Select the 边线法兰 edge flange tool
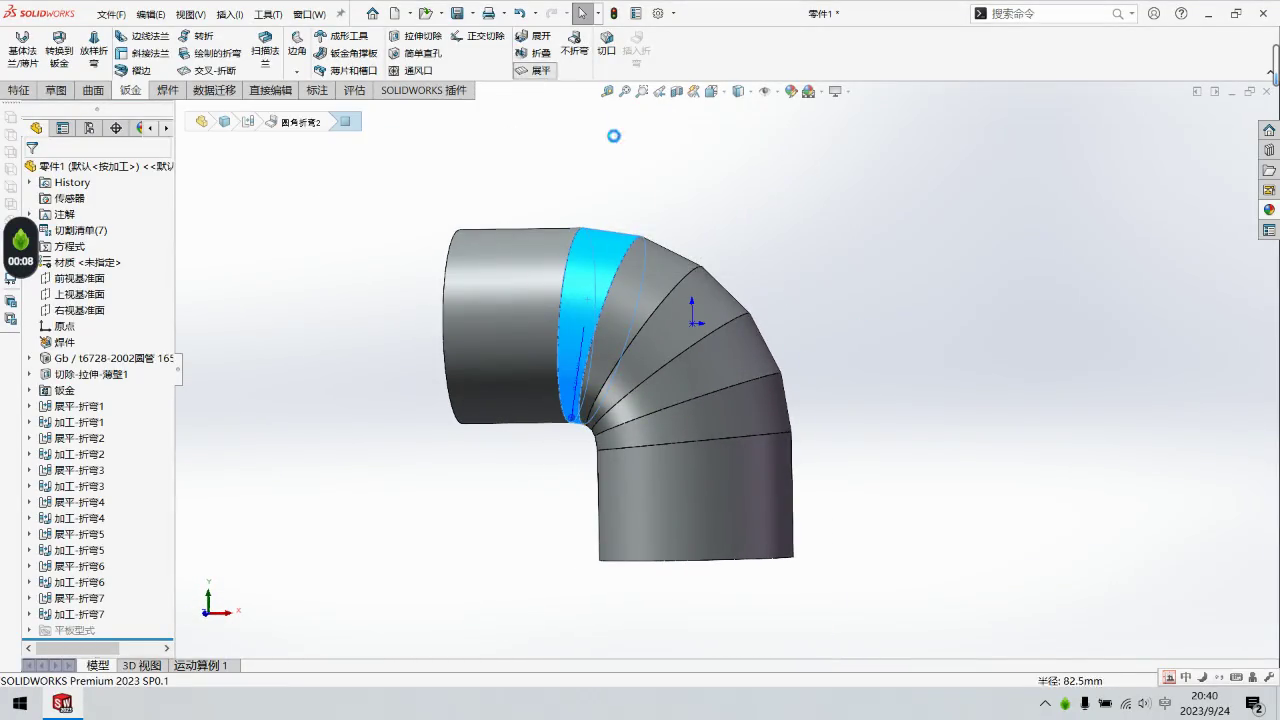Screen dimensions: 1280x720 click(x=142, y=36)
